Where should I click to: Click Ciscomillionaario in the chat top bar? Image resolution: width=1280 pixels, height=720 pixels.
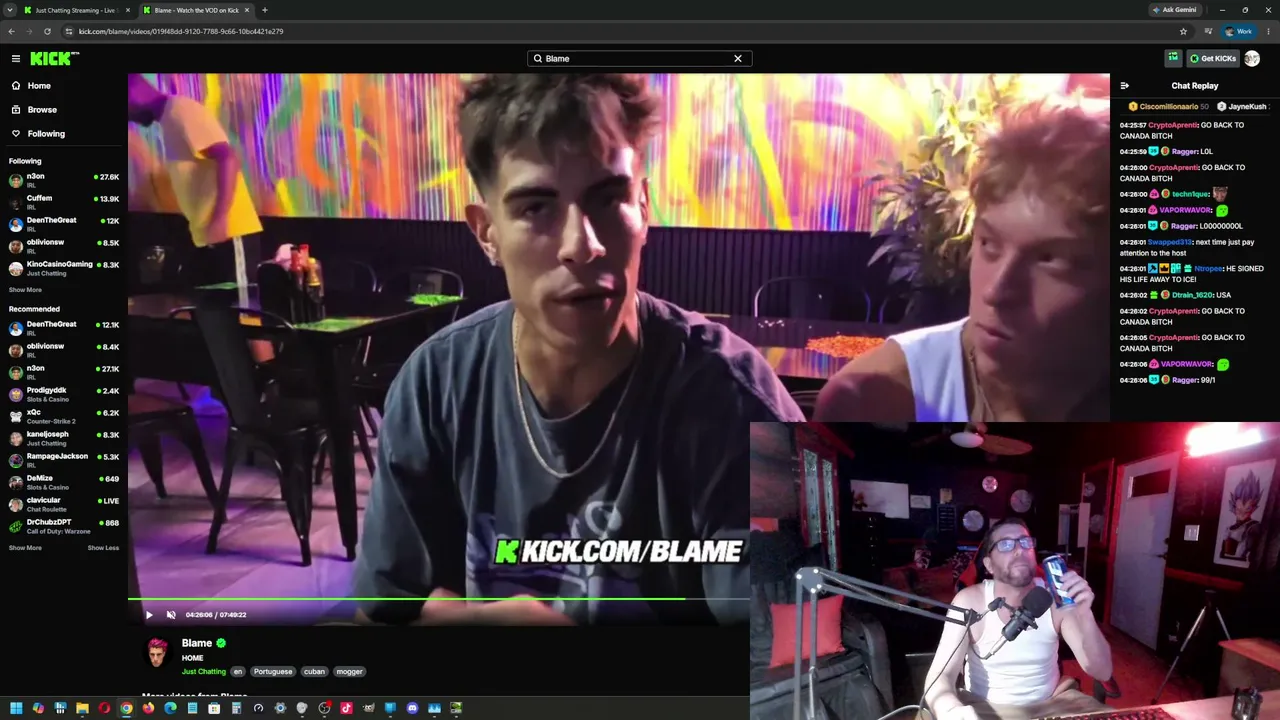coord(1168,106)
